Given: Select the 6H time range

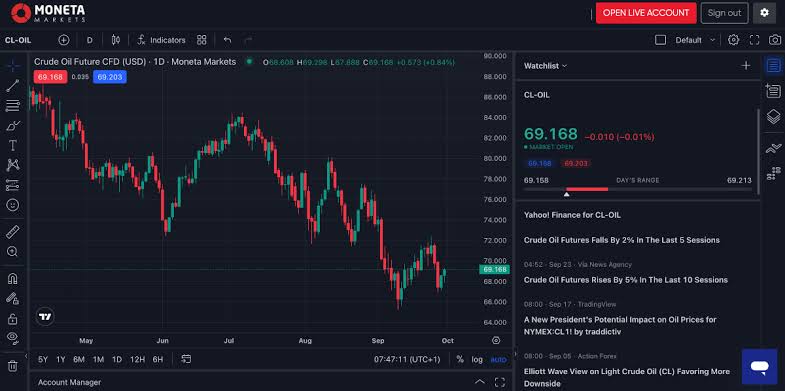Looking at the screenshot, I should pyautogui.click(x=158, y=359).
